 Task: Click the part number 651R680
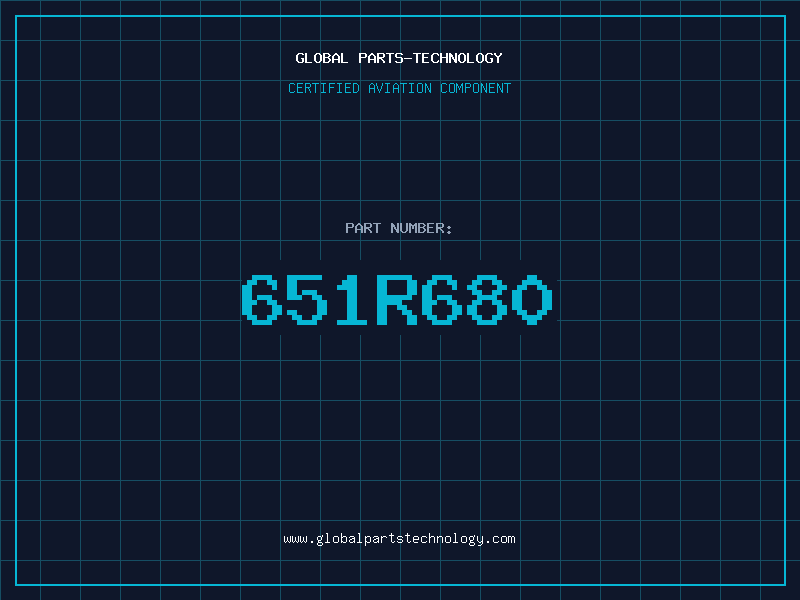(x=397, y=299)
